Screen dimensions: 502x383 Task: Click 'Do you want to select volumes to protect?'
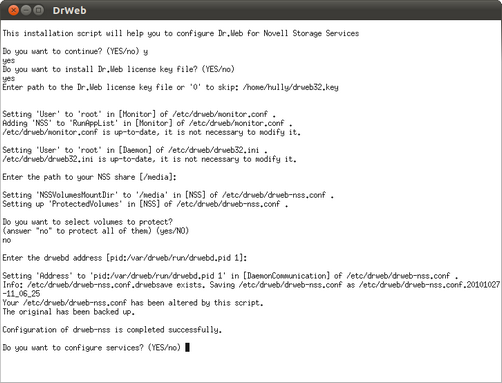coord(87,222)
